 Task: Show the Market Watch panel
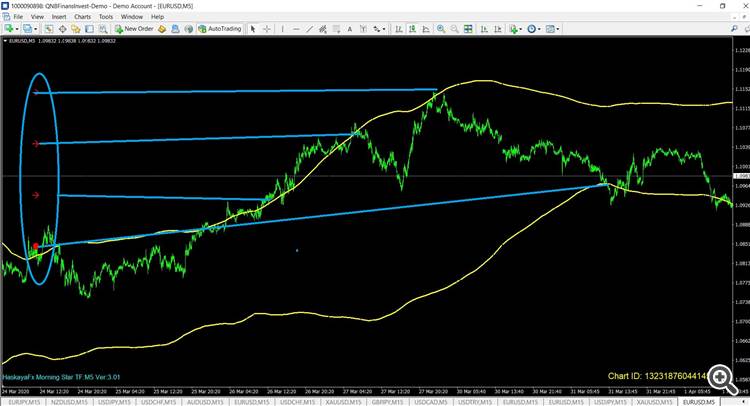tap(49, 29)
